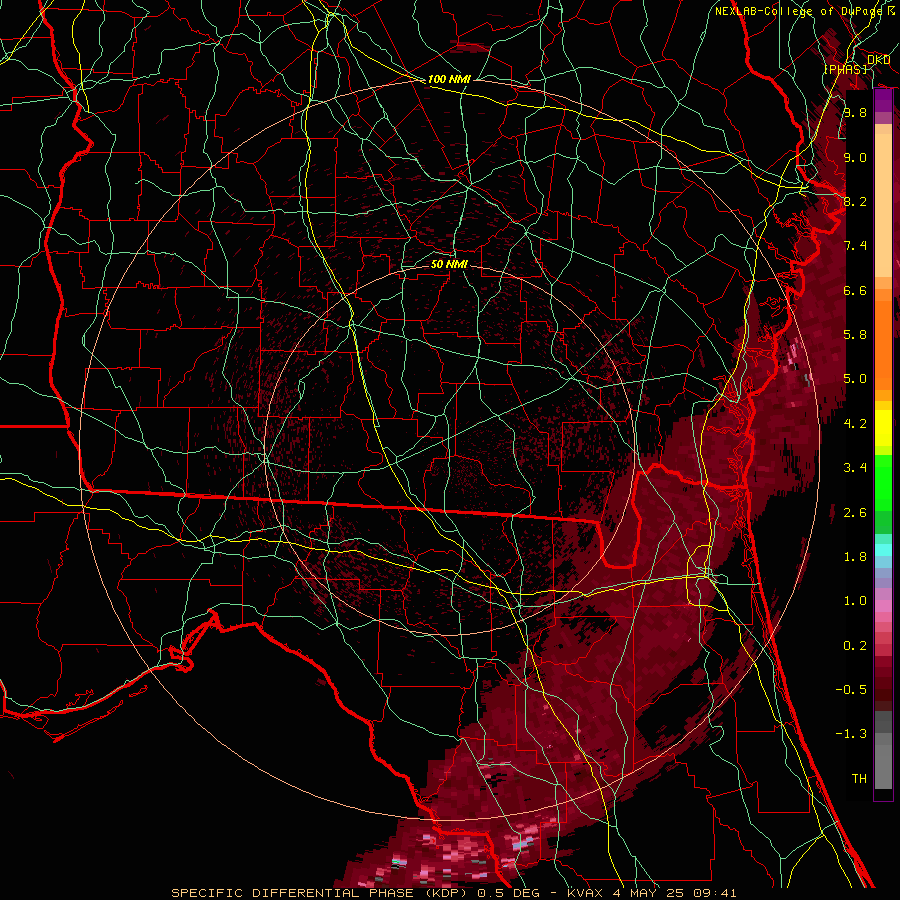The height and width of the screenshot is (900, 900).
Task: Click the 100 NMI range ring label
Action: click(x=449, y=79)
